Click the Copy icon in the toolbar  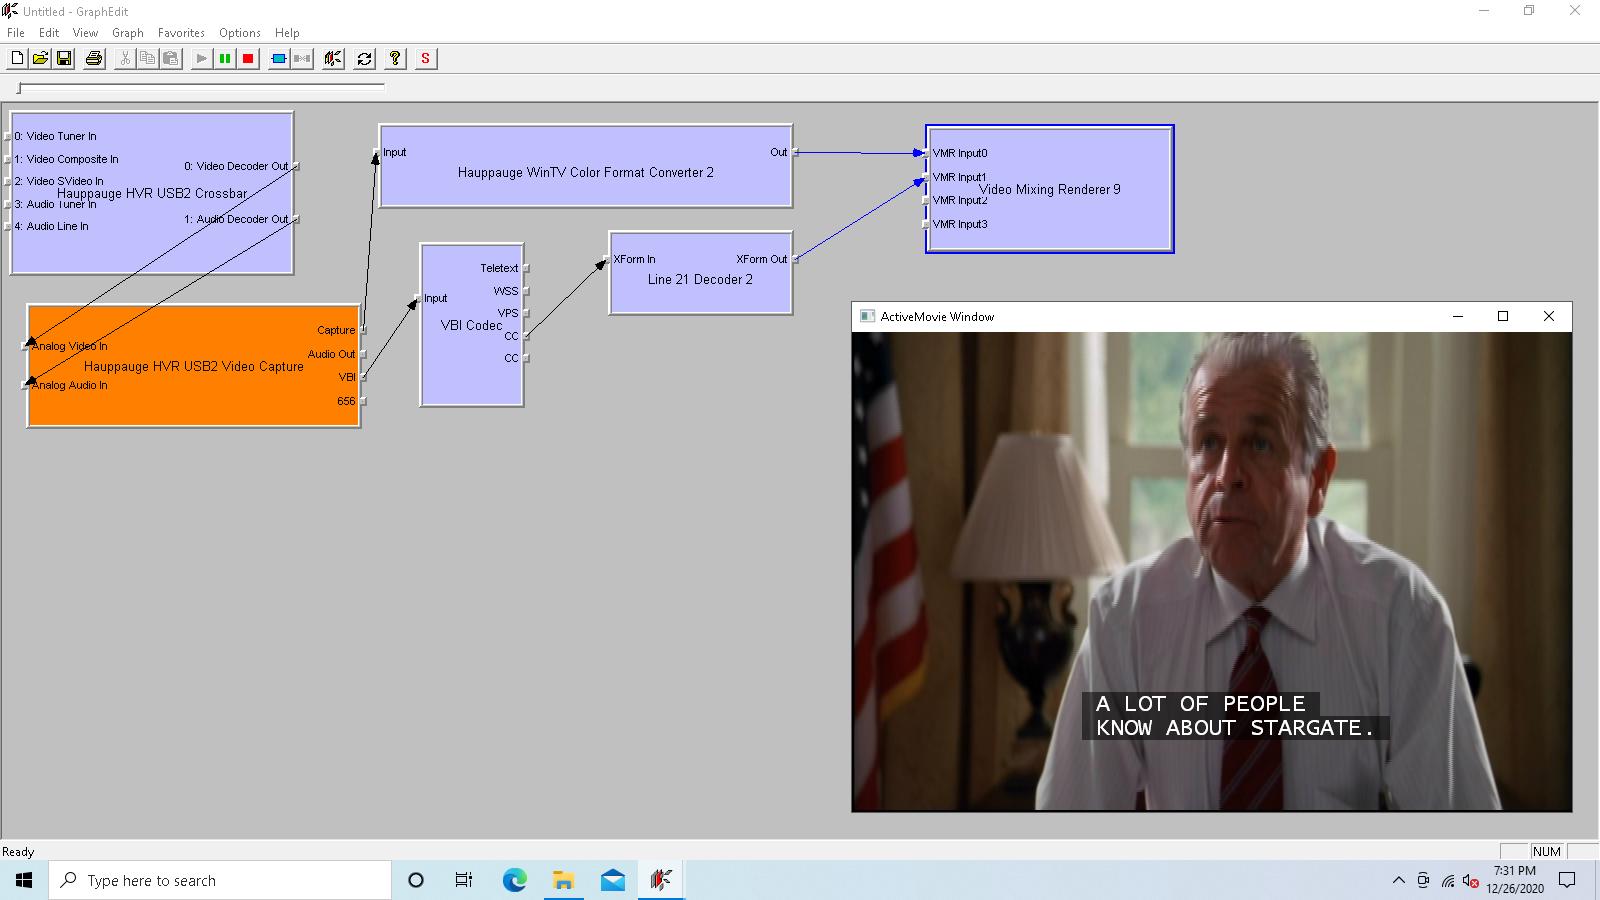pos(148,59)
